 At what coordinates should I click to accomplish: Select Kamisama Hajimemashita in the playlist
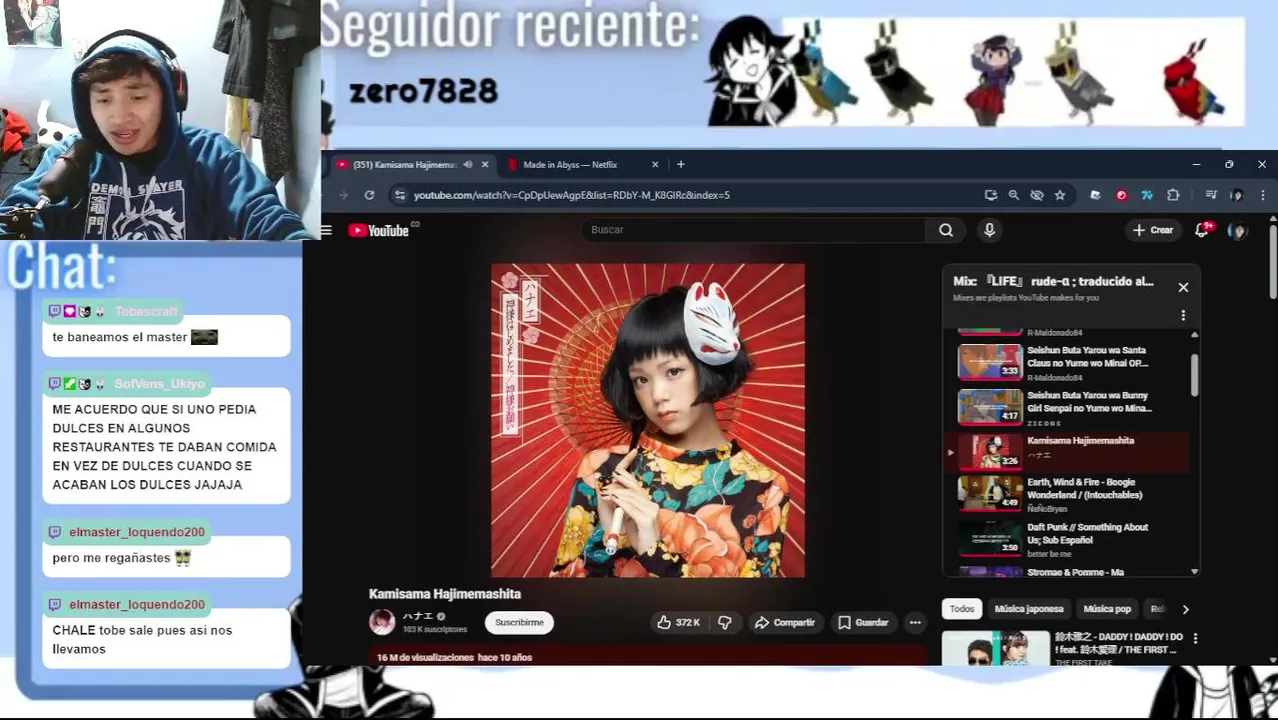point(1068,452)
